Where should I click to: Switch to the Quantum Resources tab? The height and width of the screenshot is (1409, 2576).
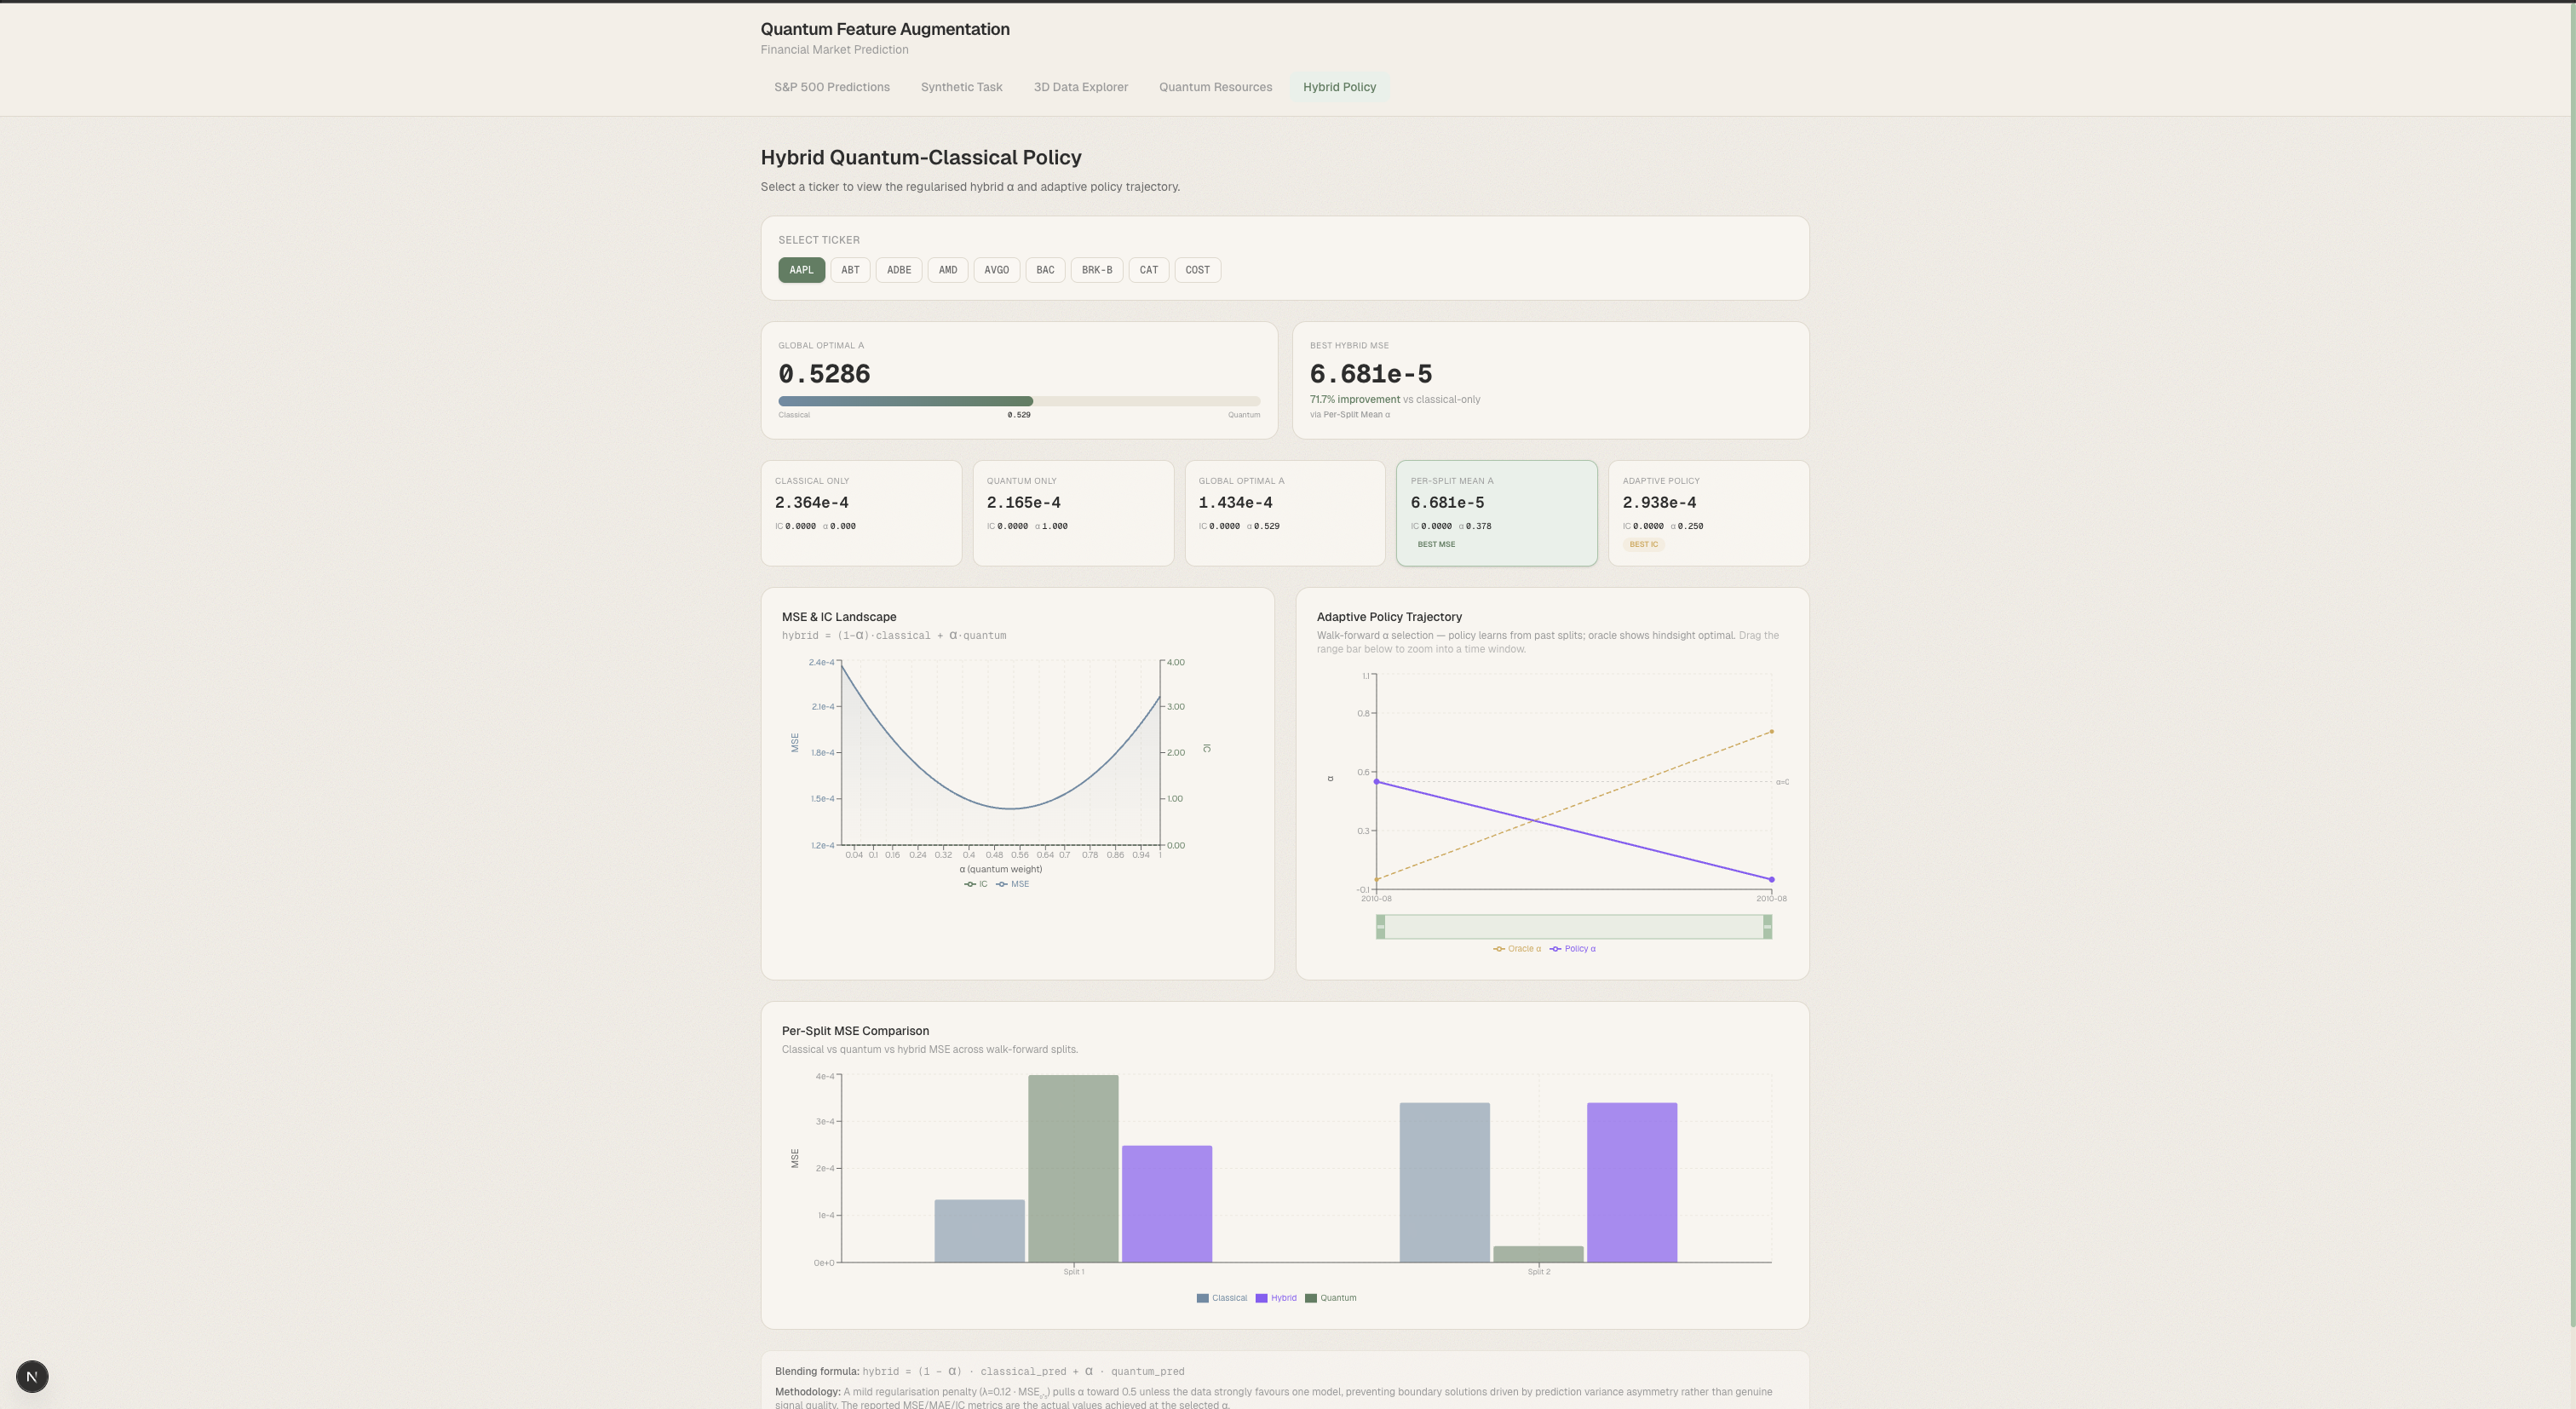[1215, 87]
